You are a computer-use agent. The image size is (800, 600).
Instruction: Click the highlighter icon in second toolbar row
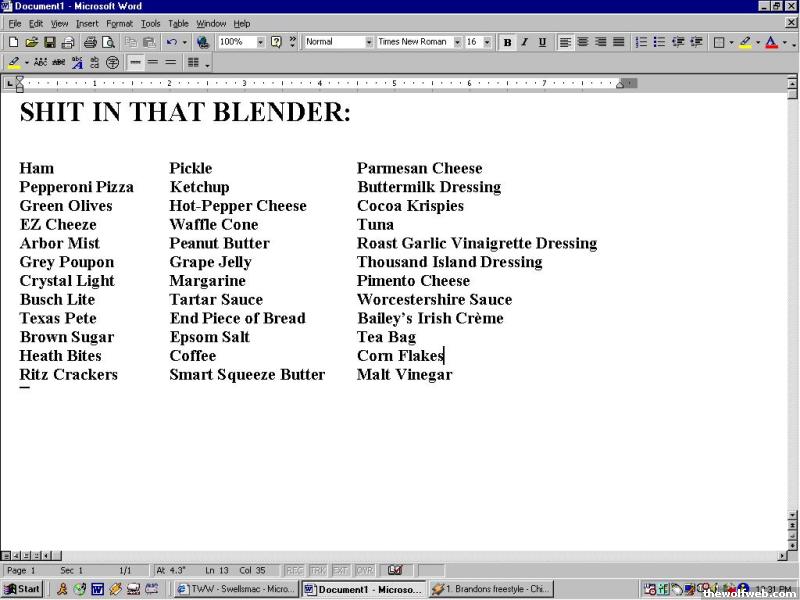[14, 63]
